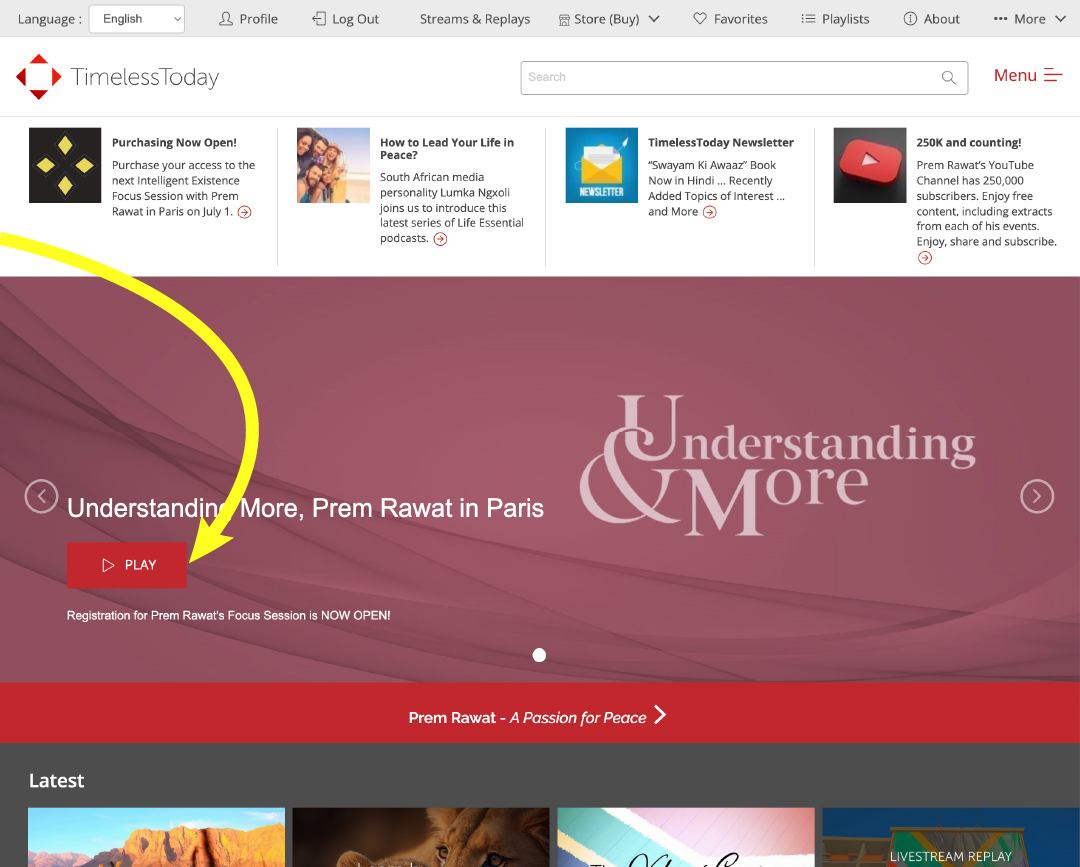Viewport: 1080px width, 867px height.
Task: Click the Purchasing Now Open! headline
Action: (x=174, y=143)
